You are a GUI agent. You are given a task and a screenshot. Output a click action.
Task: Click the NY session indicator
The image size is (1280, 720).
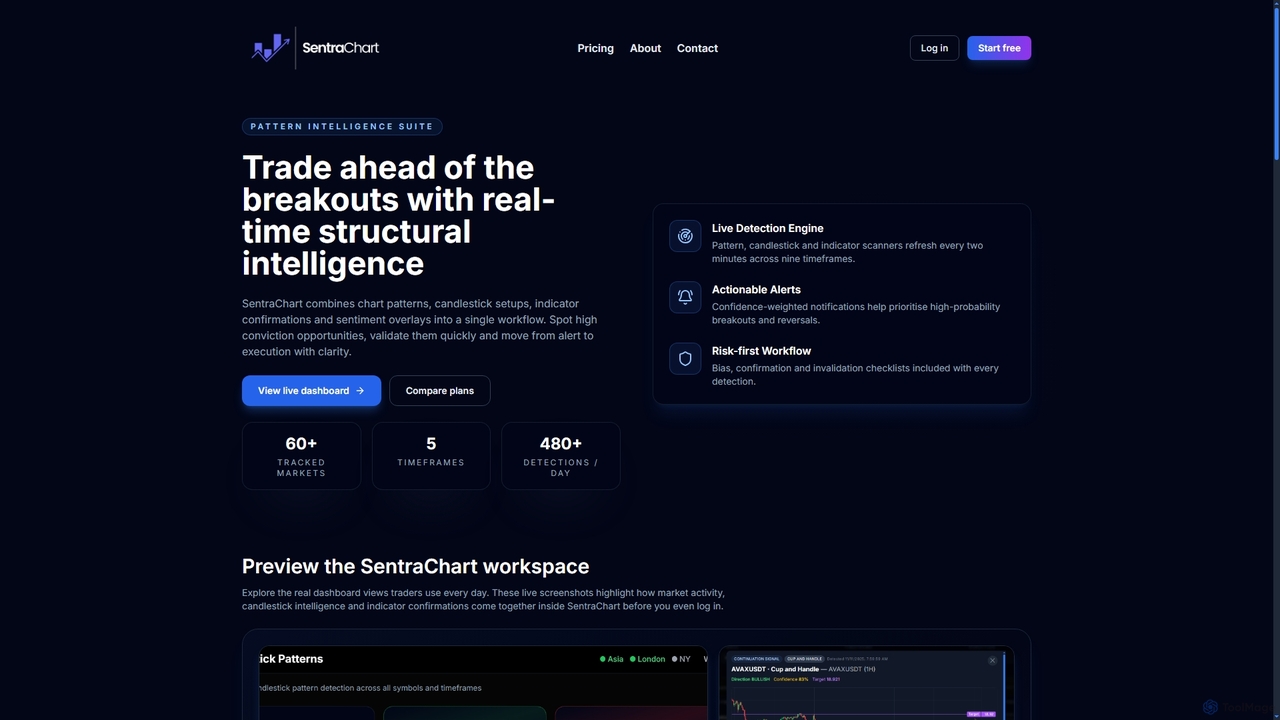tap(681, 659)
